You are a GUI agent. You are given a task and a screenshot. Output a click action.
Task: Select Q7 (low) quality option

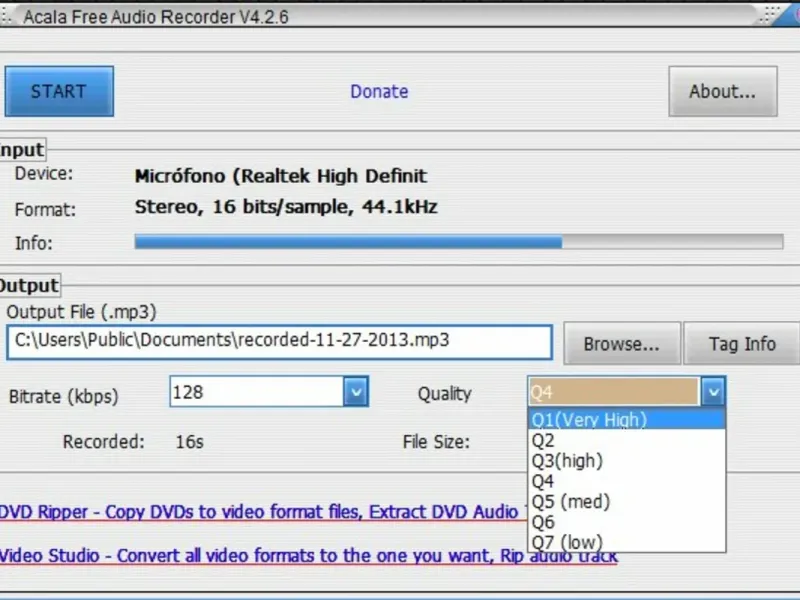pos(627,542)
